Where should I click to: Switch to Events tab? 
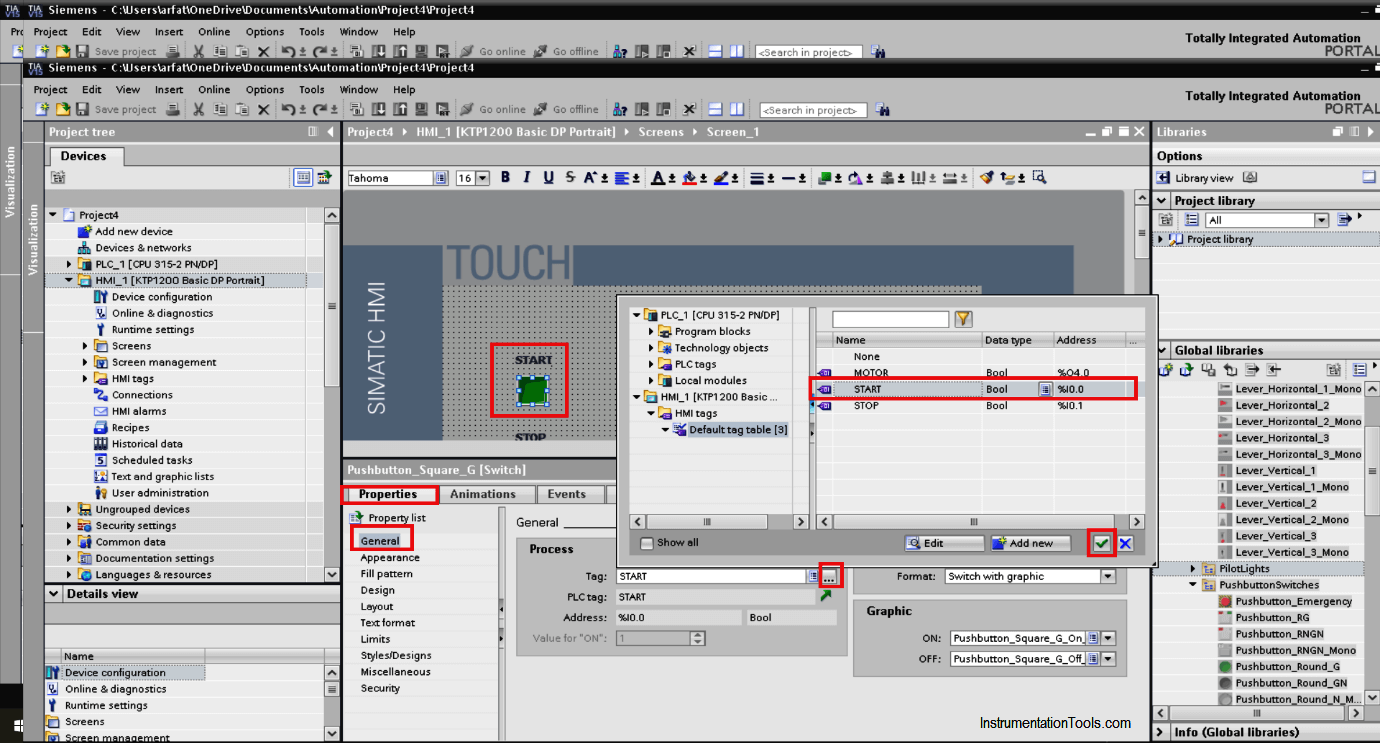pyautogui.click(x=566, y=494)
